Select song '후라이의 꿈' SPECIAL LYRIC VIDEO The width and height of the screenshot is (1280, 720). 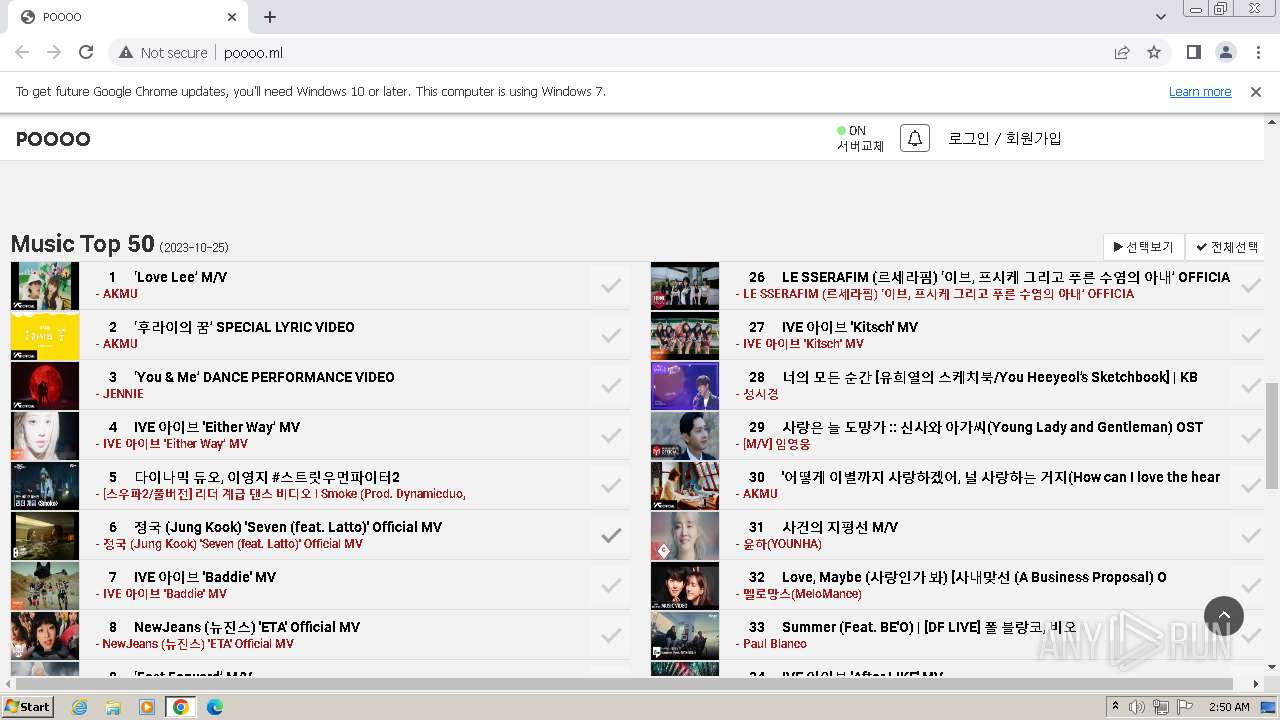coord(244,327)
